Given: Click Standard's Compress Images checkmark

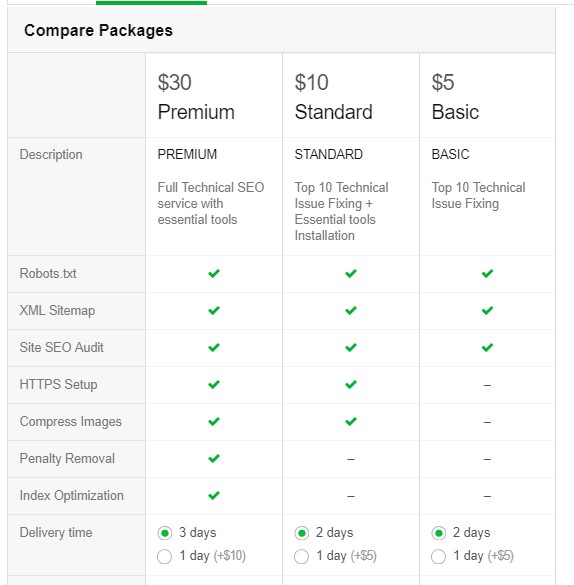Looking at the screenshot, I should pos(351,422).
